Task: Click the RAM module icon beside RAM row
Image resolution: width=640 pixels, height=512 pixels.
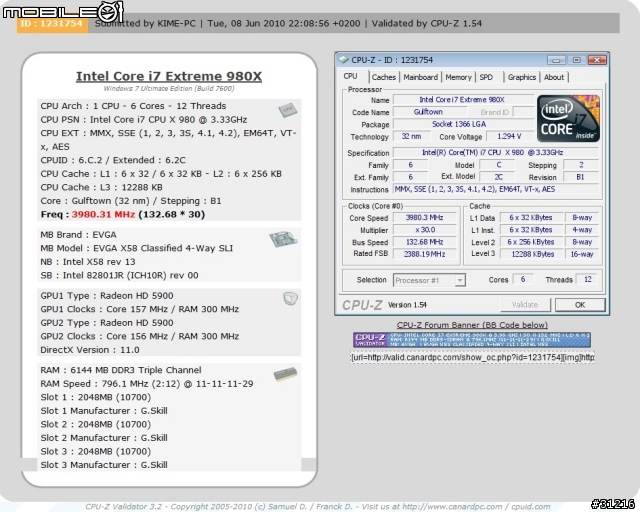Action: pos(285,374)
